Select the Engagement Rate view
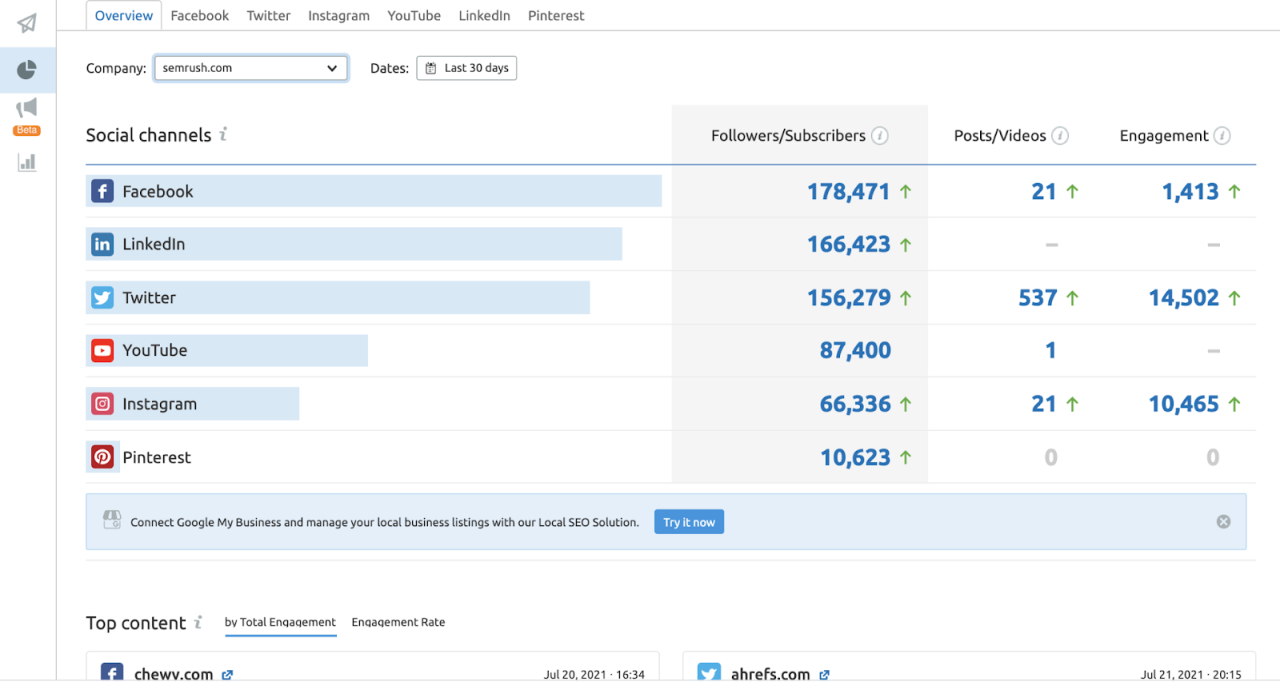 pyautogui.click(x=398, y=622)
